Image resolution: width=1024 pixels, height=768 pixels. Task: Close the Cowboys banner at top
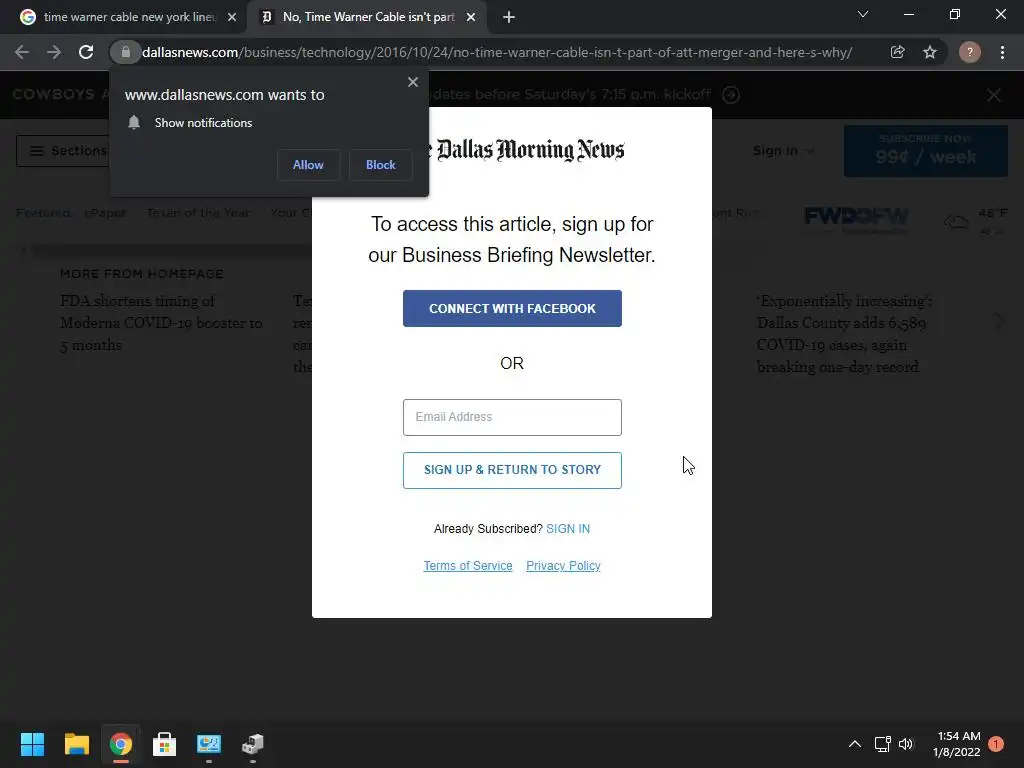(994, 95)
